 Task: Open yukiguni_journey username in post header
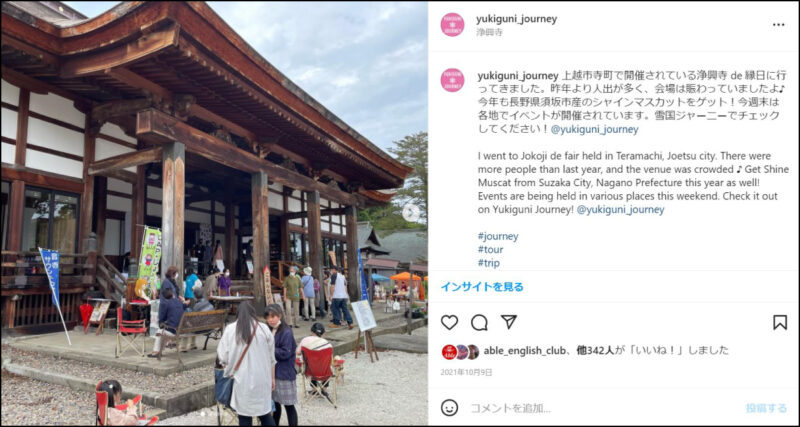tap(516, 19)
